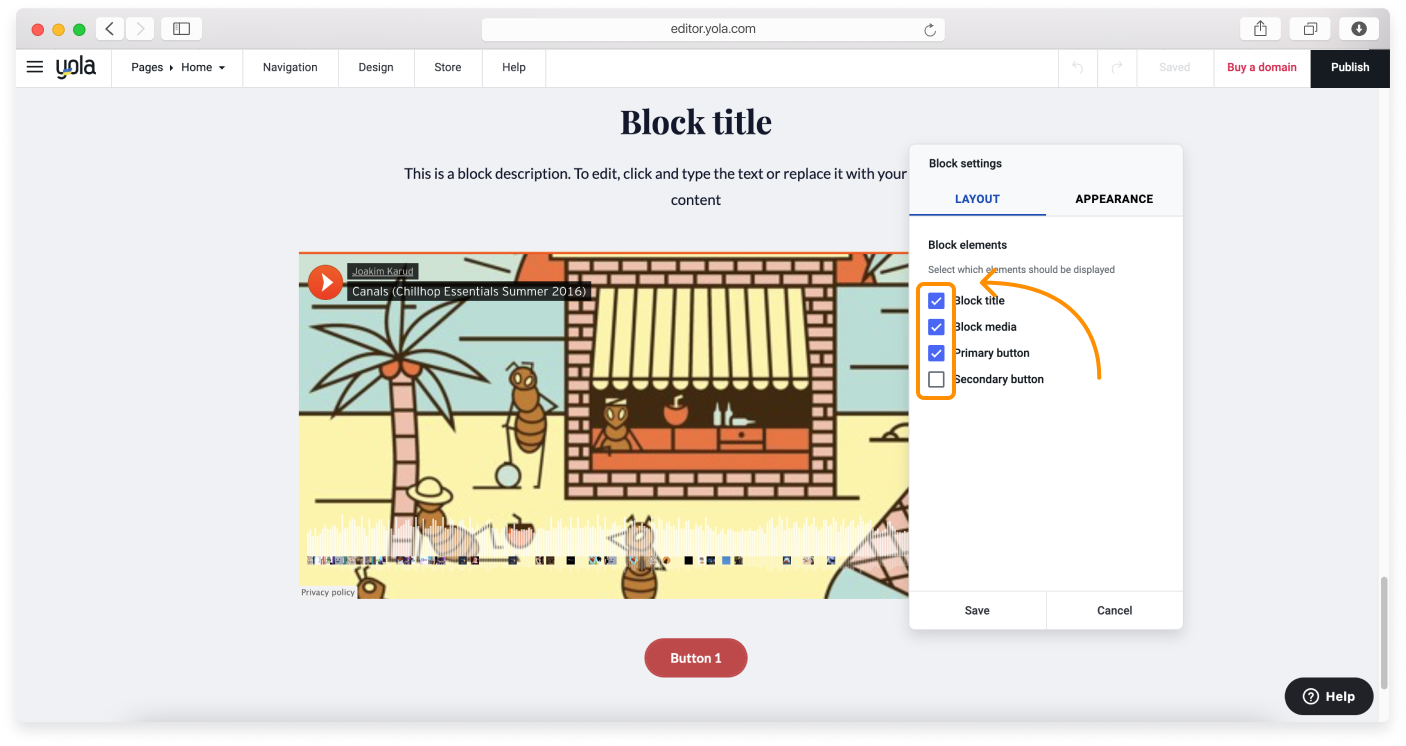Open the downloads icon in the browser toolbar
The image size is (1406, 746).
1359,28
